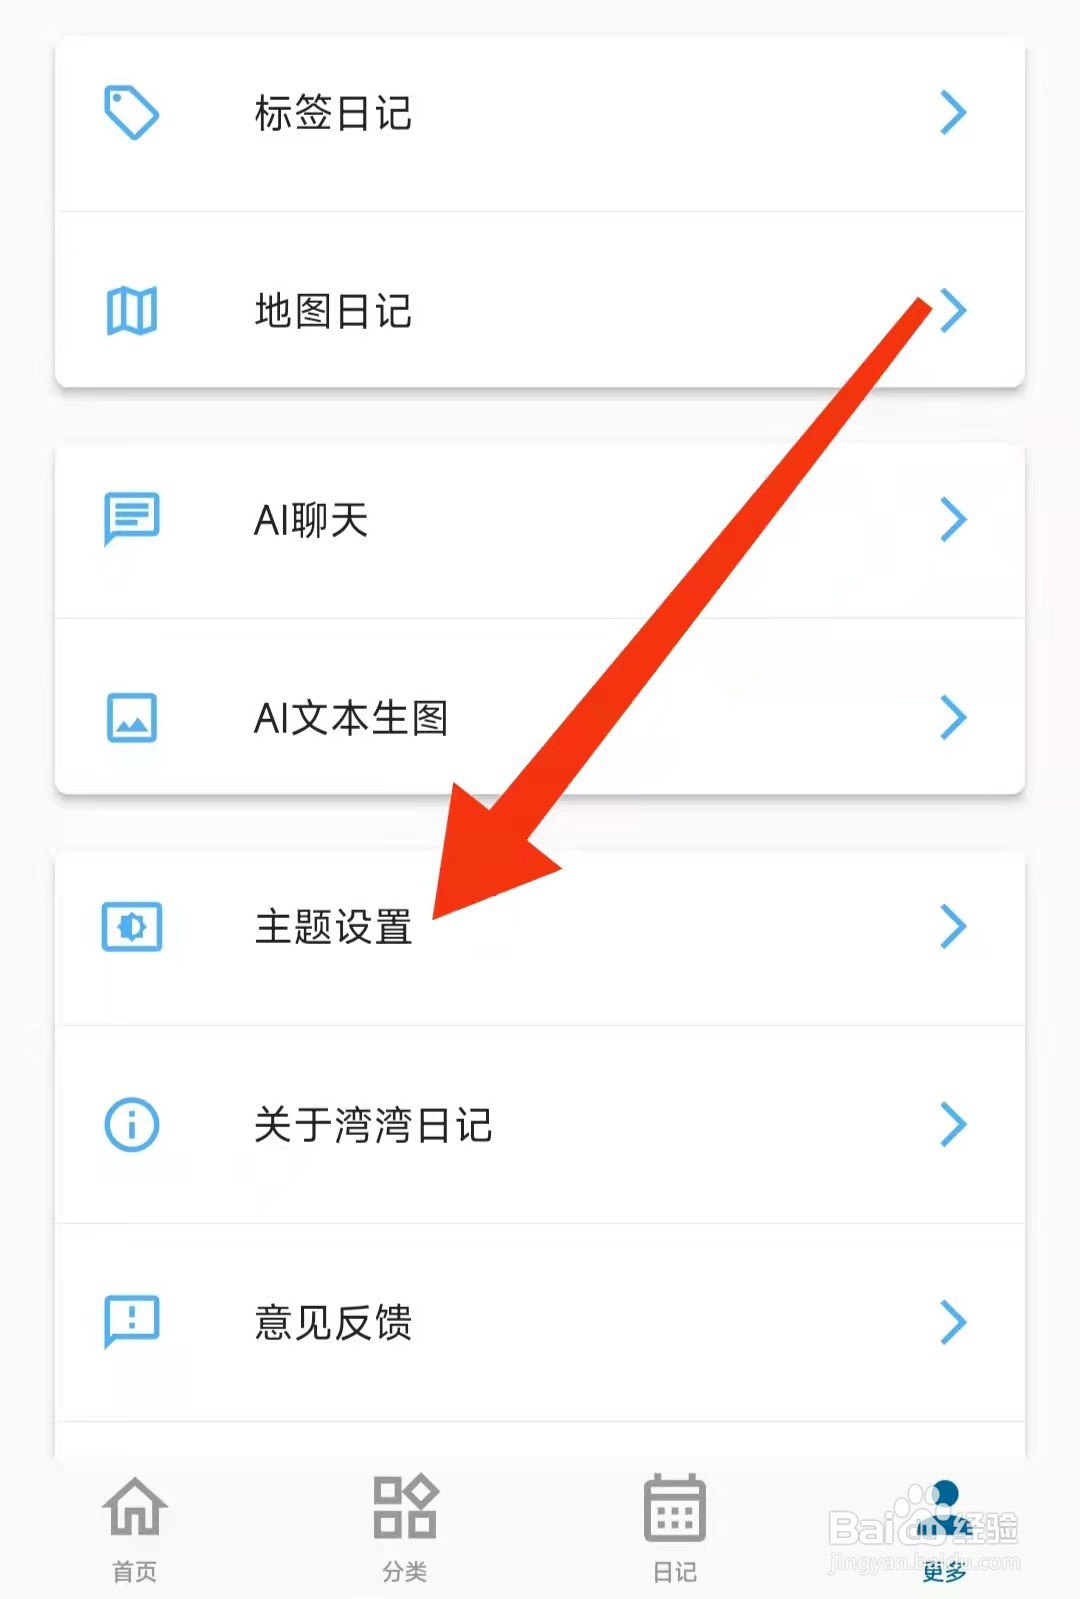Screen dimensions: 1080x1599
Task: Tap the chat bubble icon for AI聊天
Action: tap(132, 519)
